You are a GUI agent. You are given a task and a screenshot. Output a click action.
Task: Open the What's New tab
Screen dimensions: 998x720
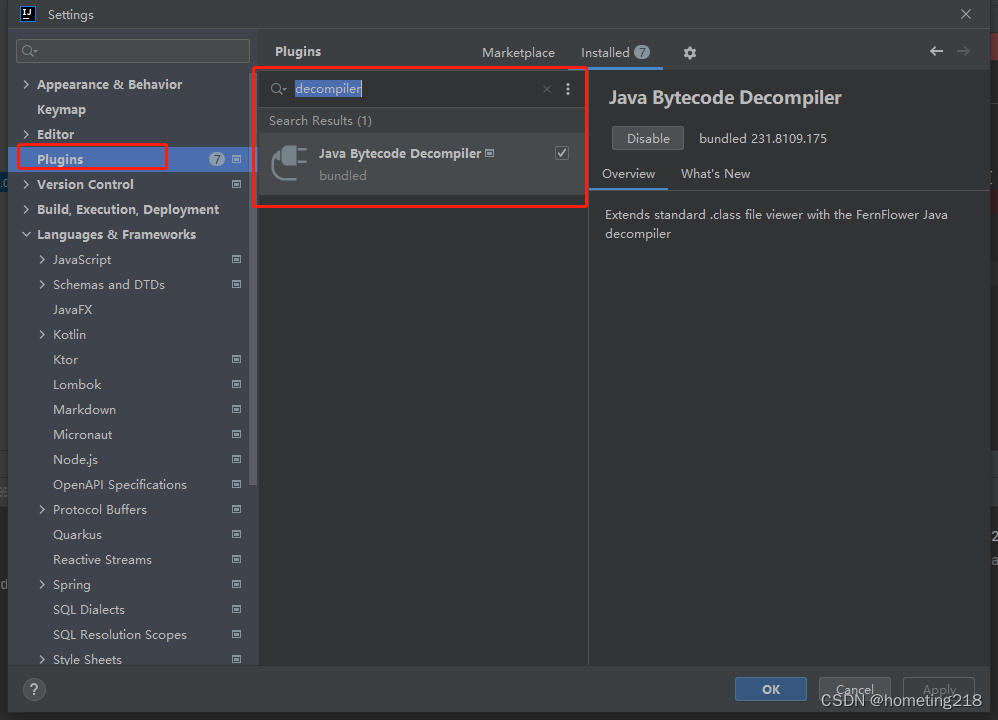point(715,174)
